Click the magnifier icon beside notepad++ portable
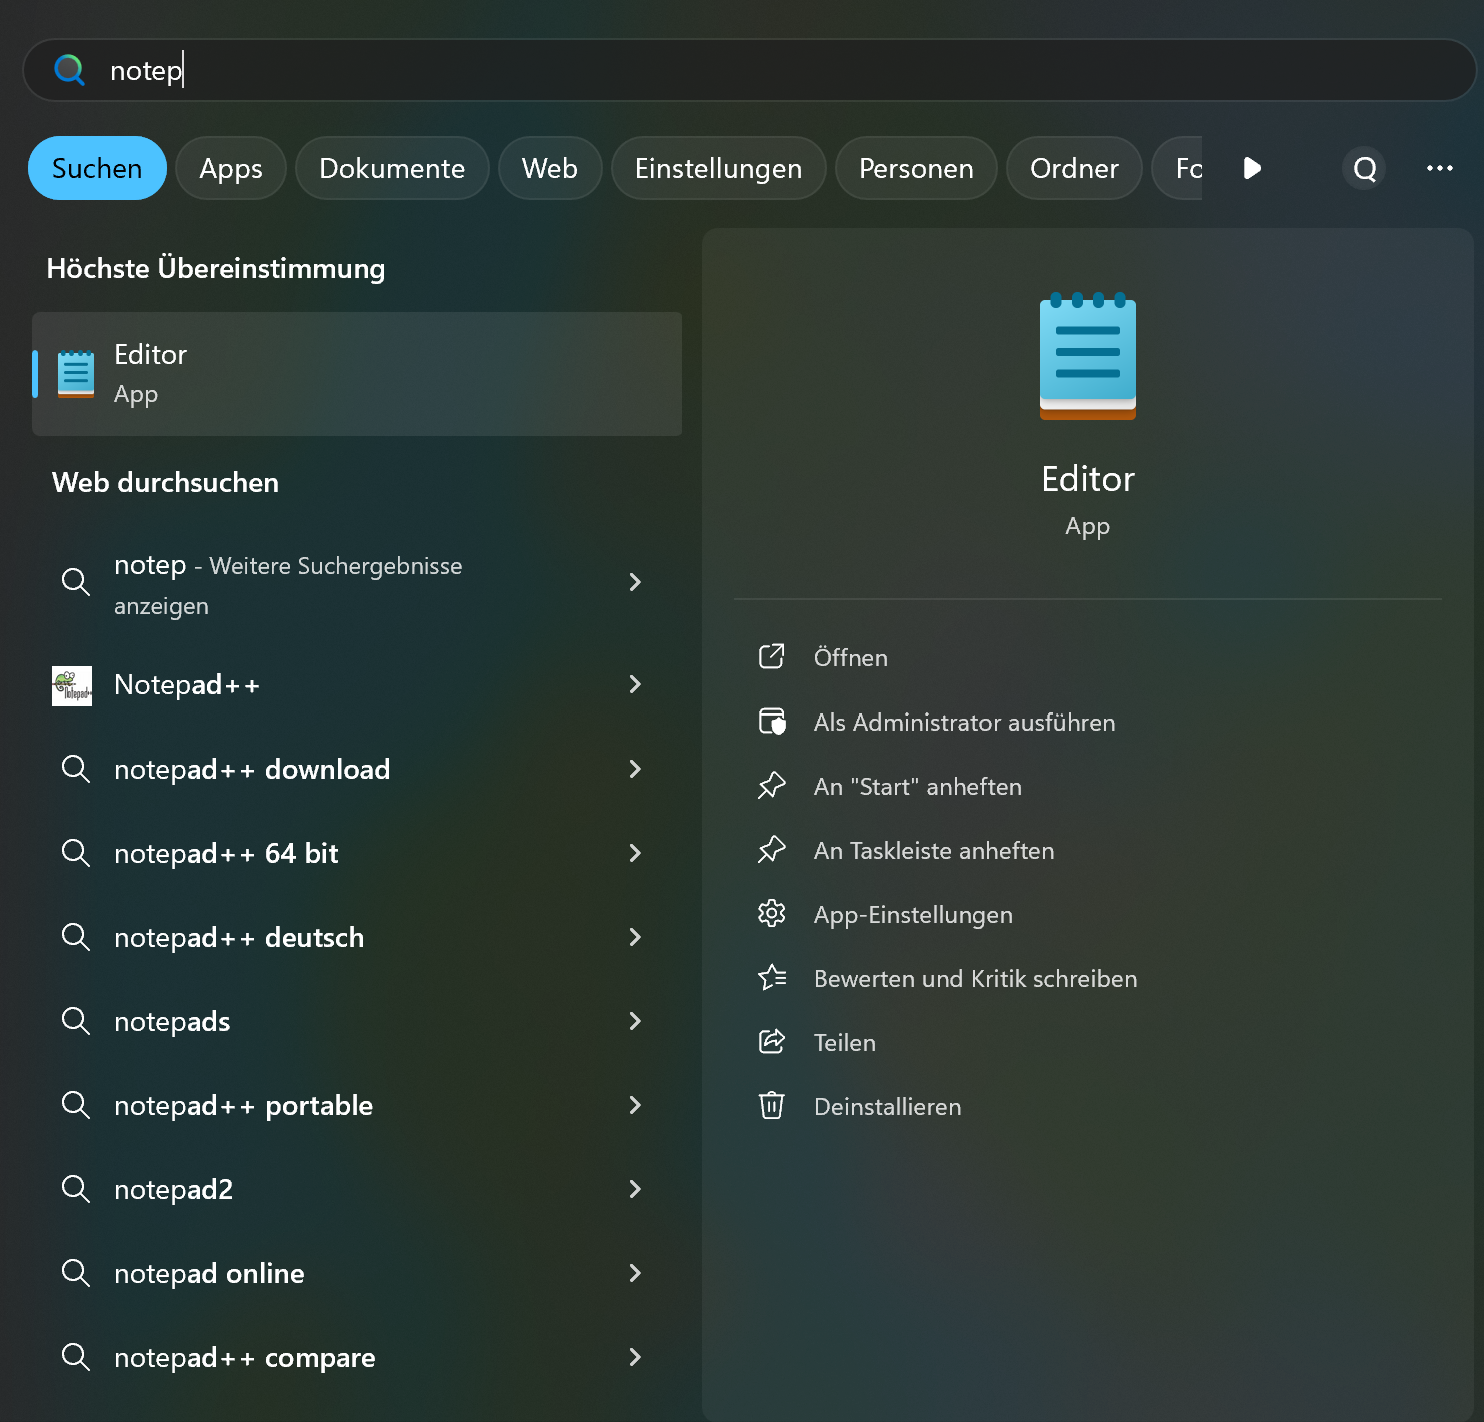Screen dimensions: 1484x1422 [76, 1105]
